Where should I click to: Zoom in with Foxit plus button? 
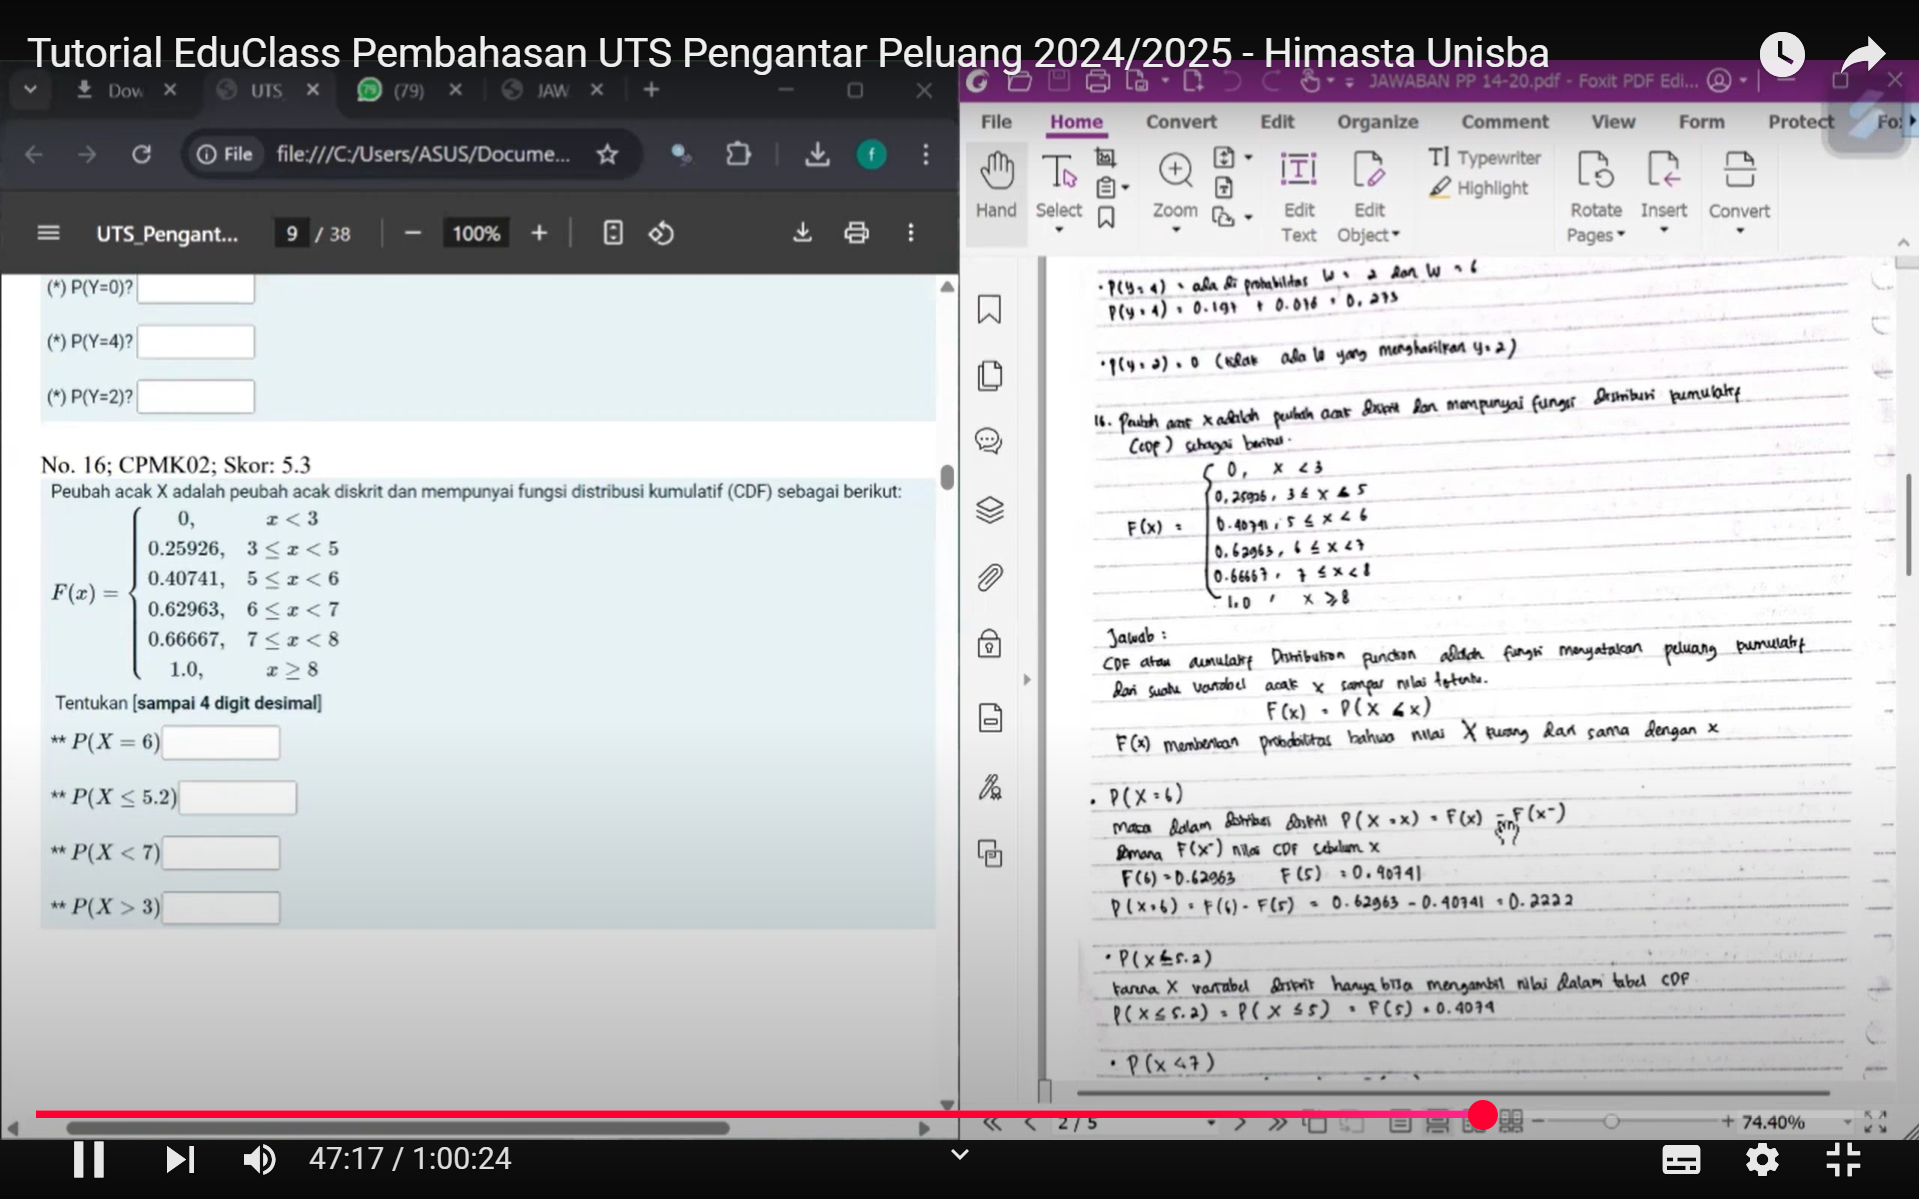pyautogui.click(x=1728, y=1122)
